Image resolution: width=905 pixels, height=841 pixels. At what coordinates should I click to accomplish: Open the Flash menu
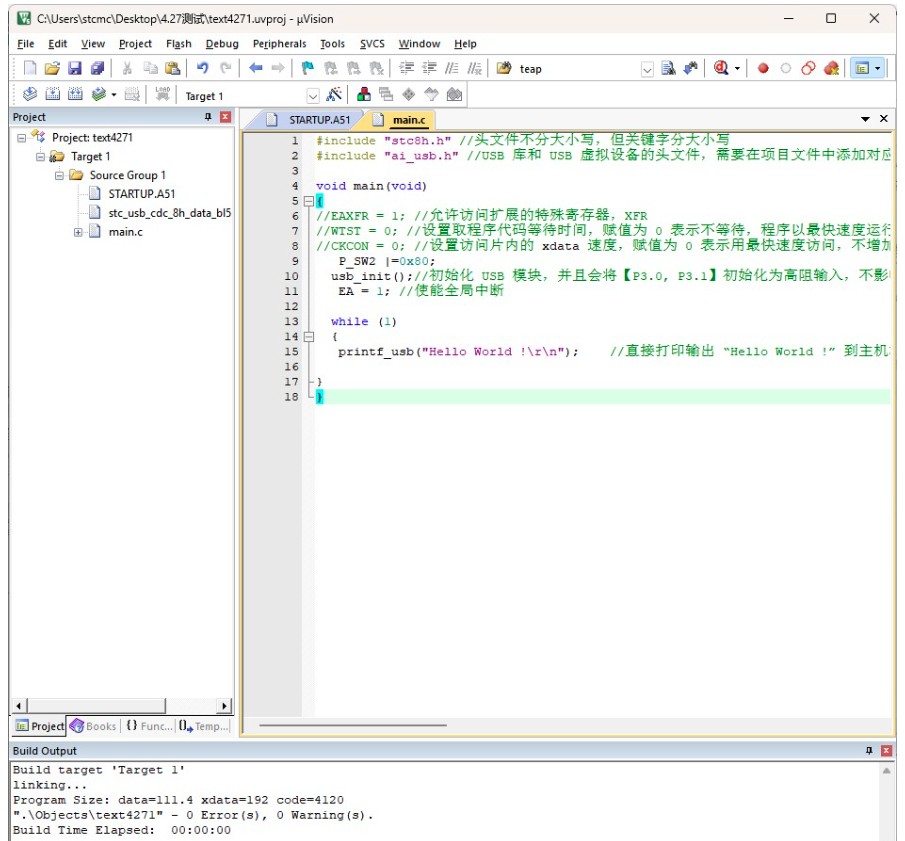(x=178, y=44)
